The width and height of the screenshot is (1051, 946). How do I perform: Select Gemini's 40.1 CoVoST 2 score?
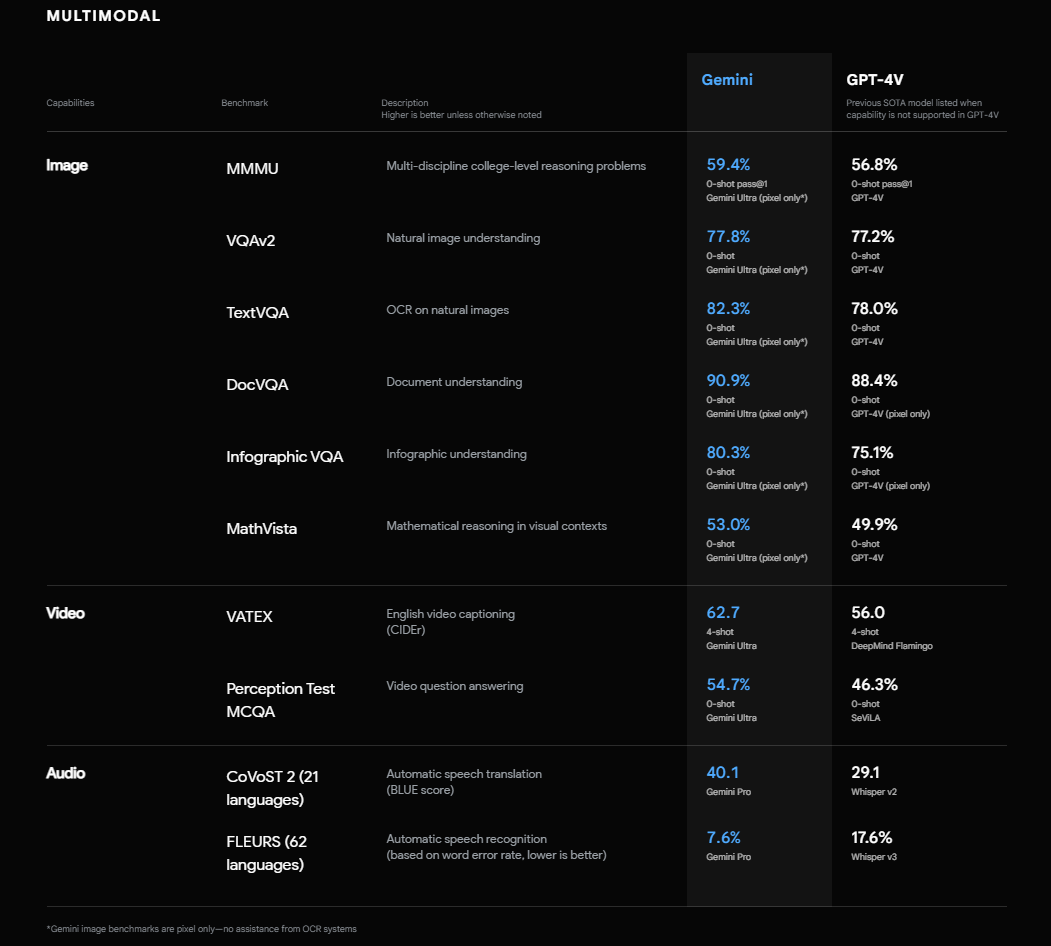pyautogui.click(x=723, y=772)
